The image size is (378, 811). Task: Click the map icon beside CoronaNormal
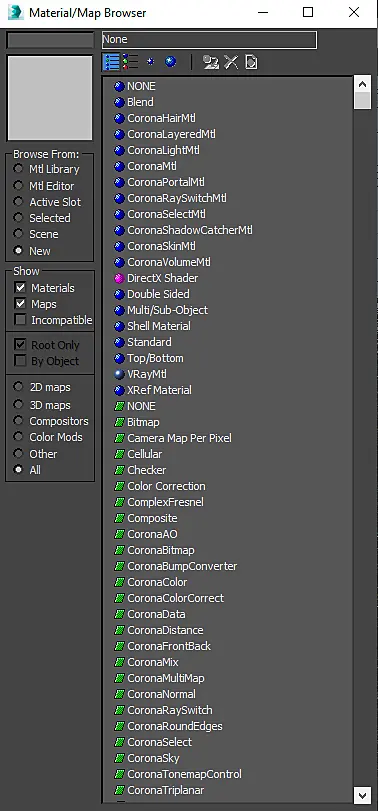click(119, 694)
